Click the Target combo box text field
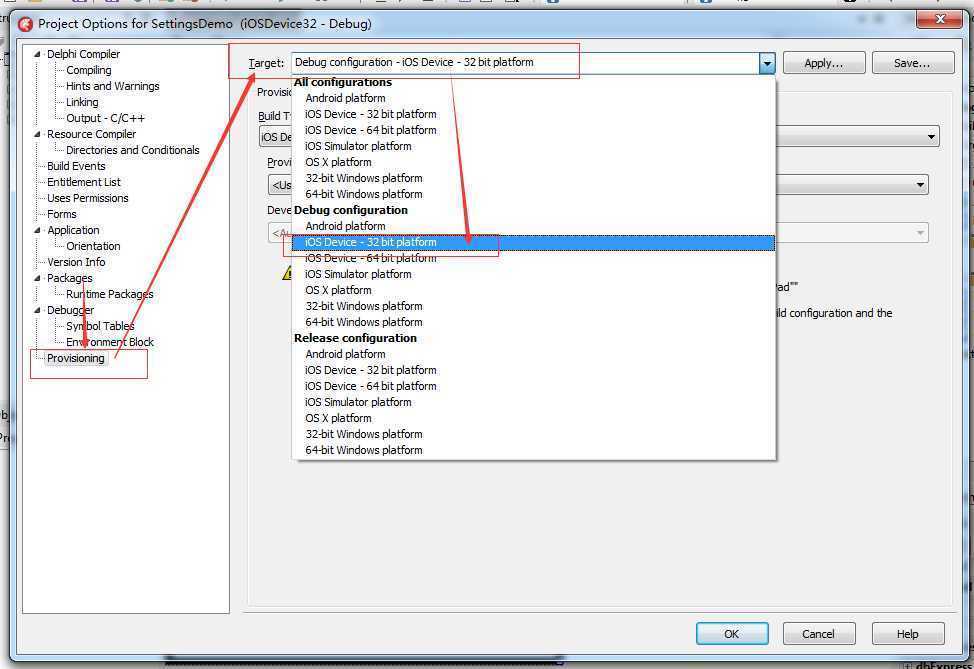 525,63
